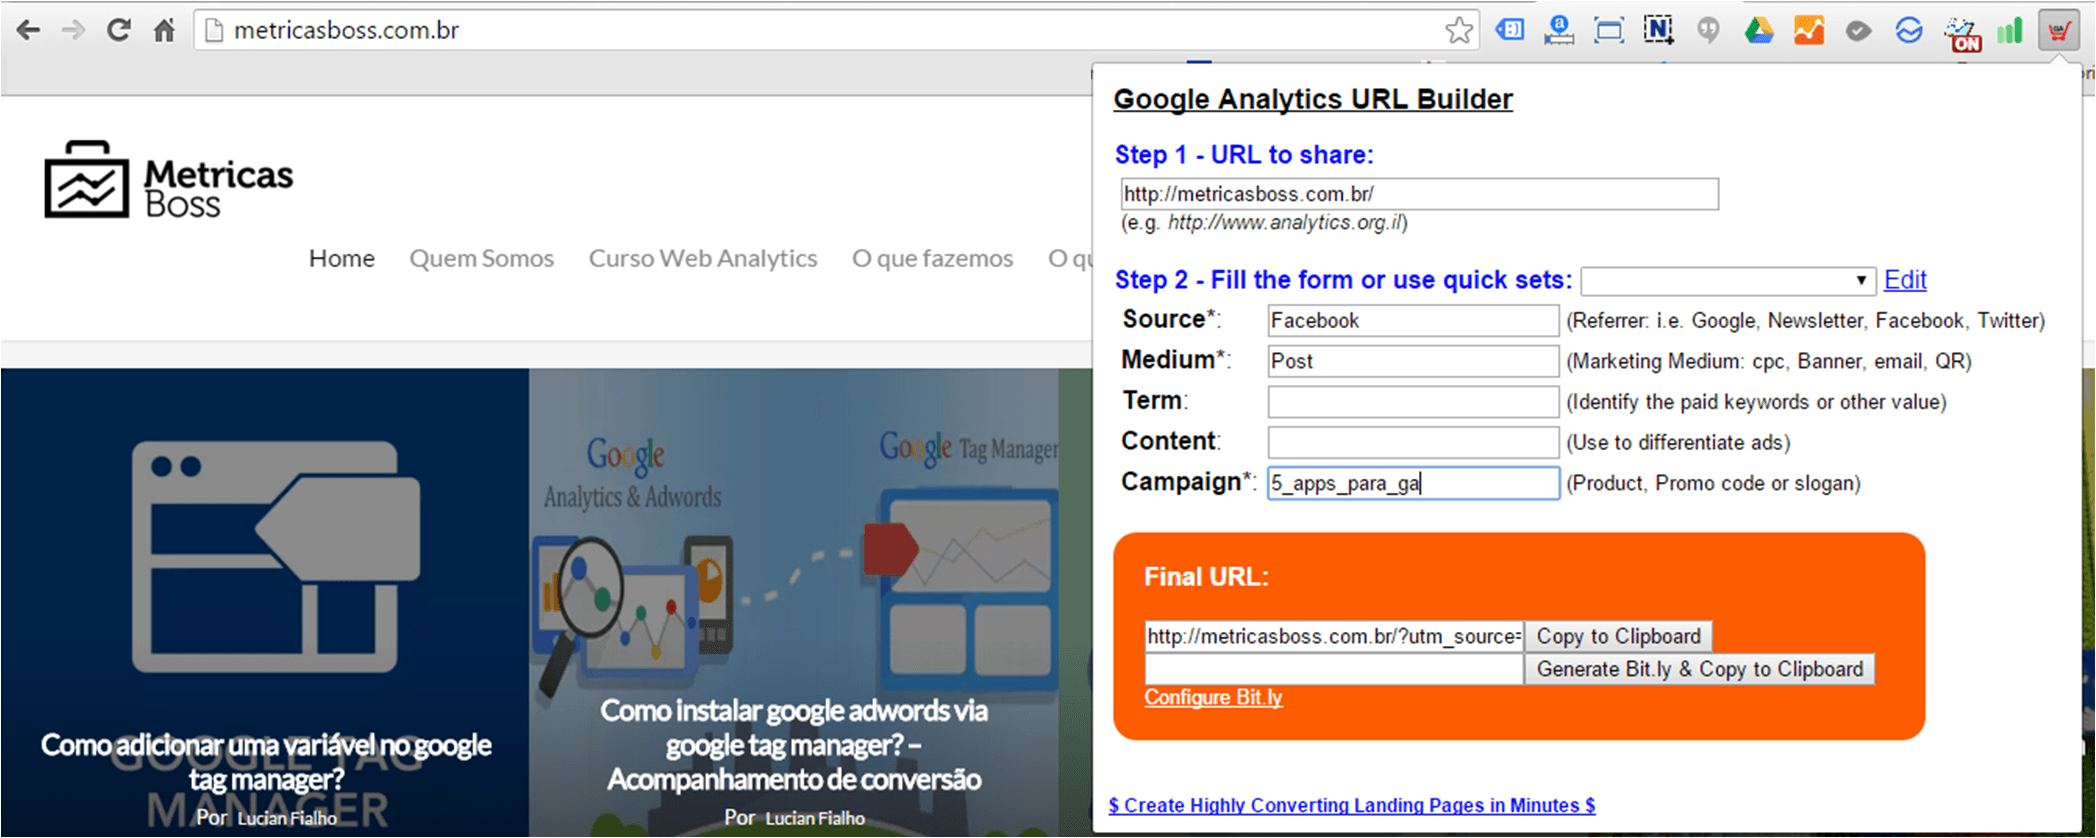The height and width of the screenshot is (838, 2096).
Task: Open the Curso Web Analytics menu item
Action: [x=703, y=258]
